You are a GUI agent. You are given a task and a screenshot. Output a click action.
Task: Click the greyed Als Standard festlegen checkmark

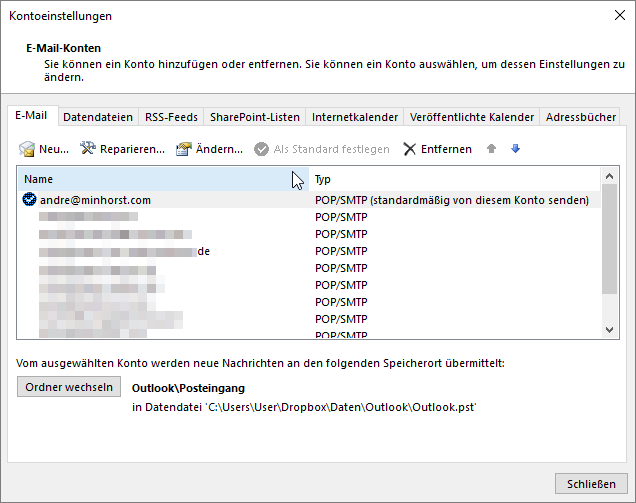(261, 149)
